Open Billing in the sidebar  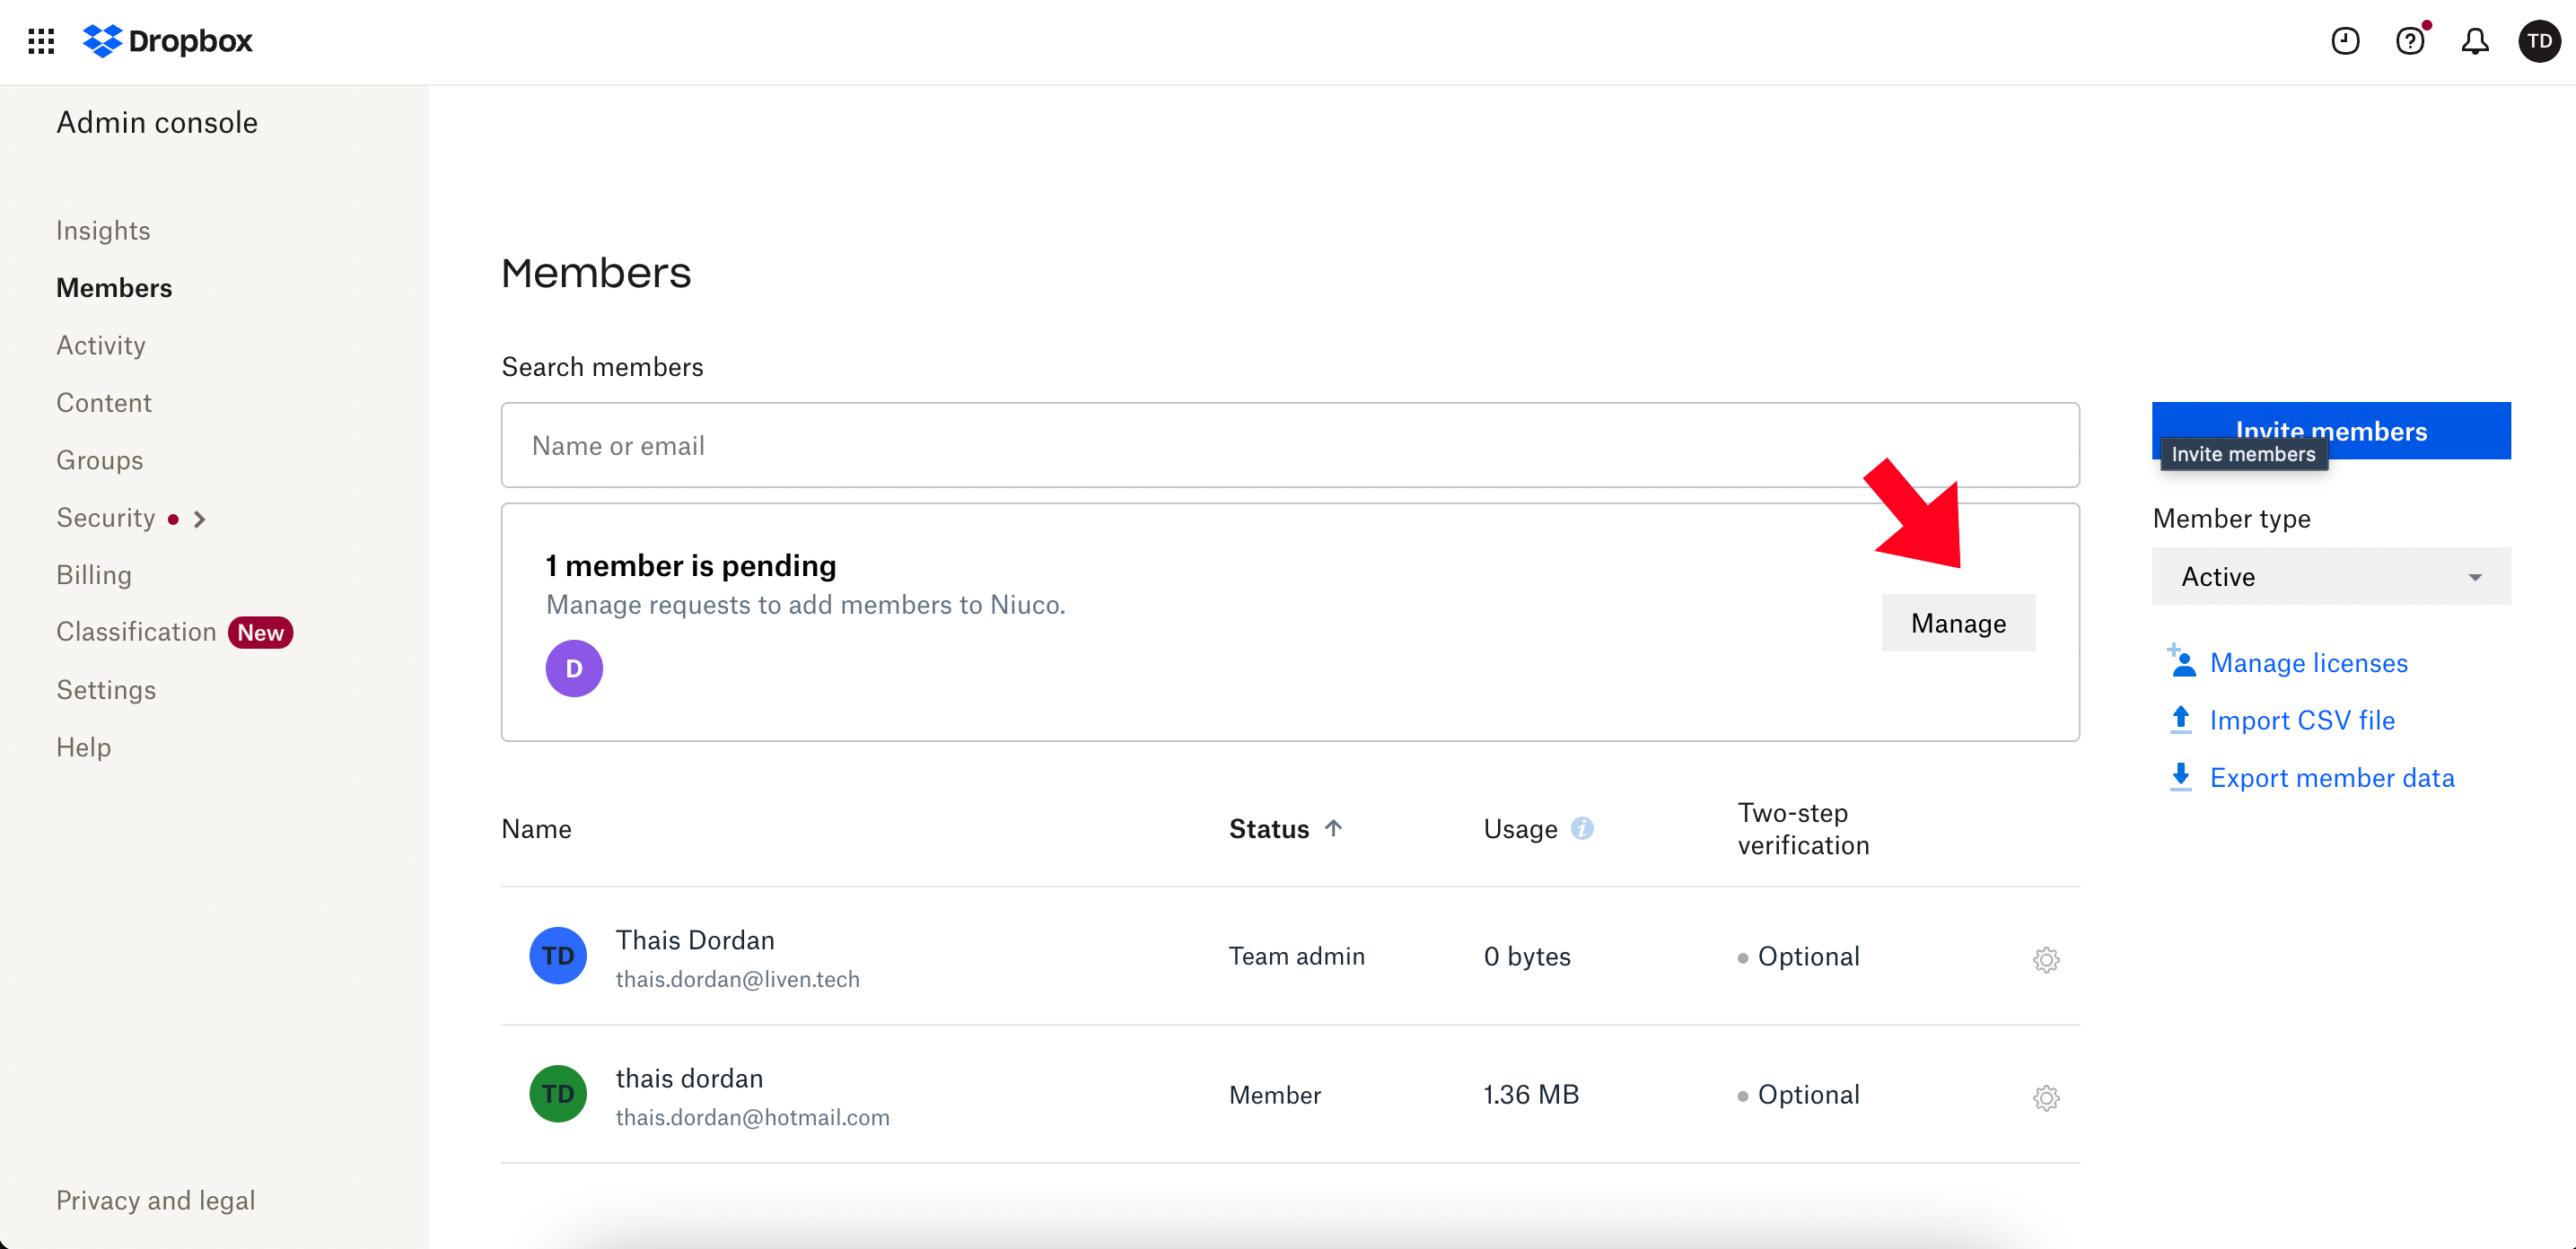coord(94,575)
